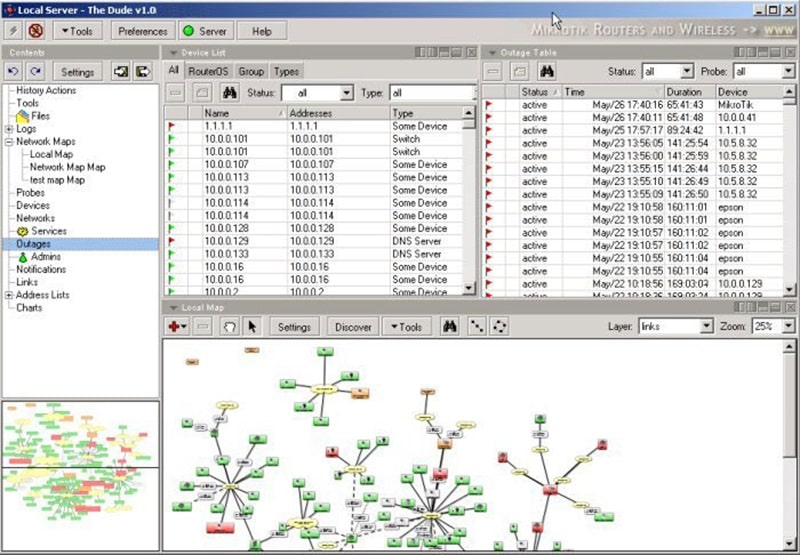
Task: Click the export icon in Contents toolbar
Action: click(143, 72)
